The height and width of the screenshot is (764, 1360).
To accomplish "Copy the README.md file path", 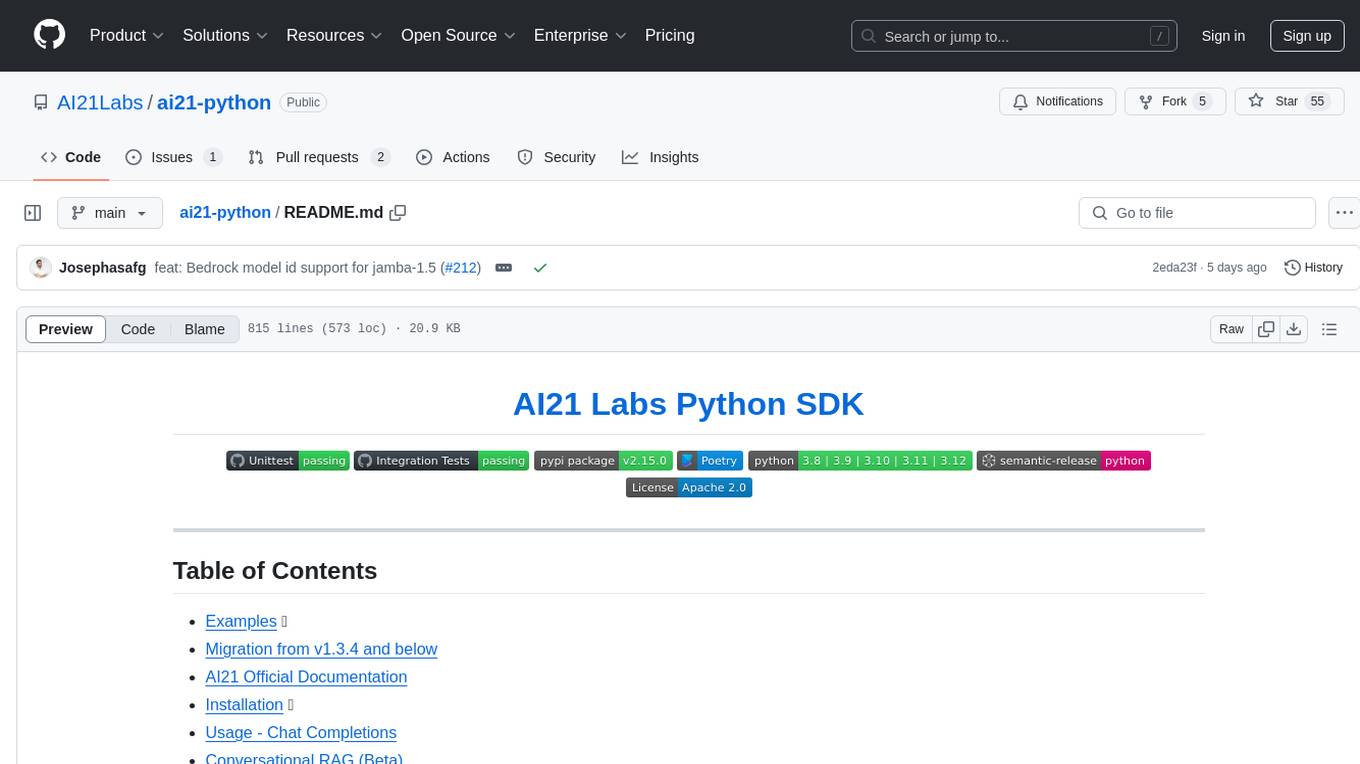I will coord(398,213).
